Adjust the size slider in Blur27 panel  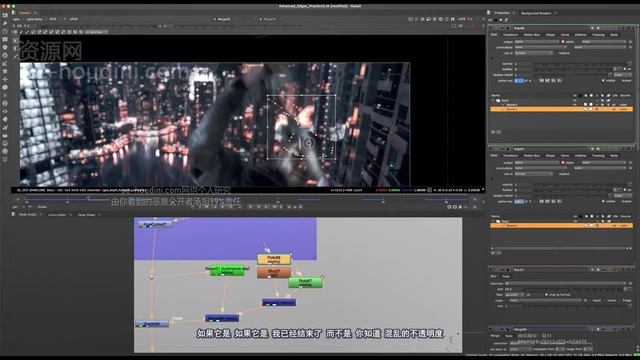[x=573, y=289]
